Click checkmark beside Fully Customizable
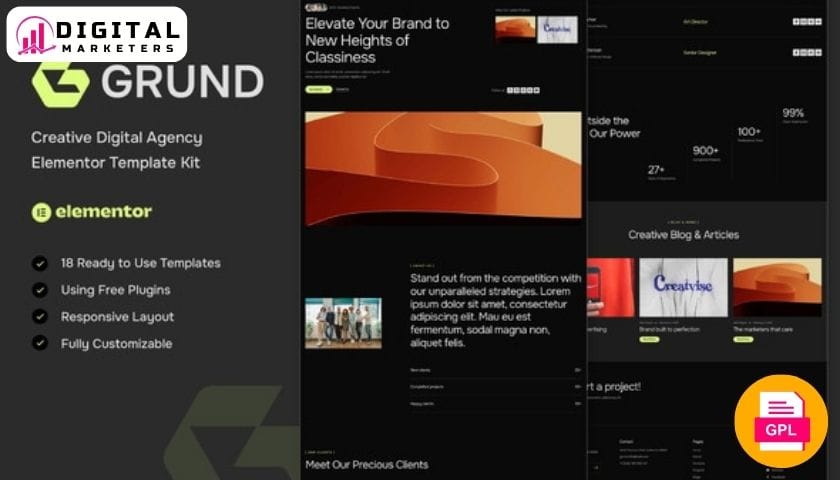This screenshot has height=480, width=840. [x=40, y=343]
